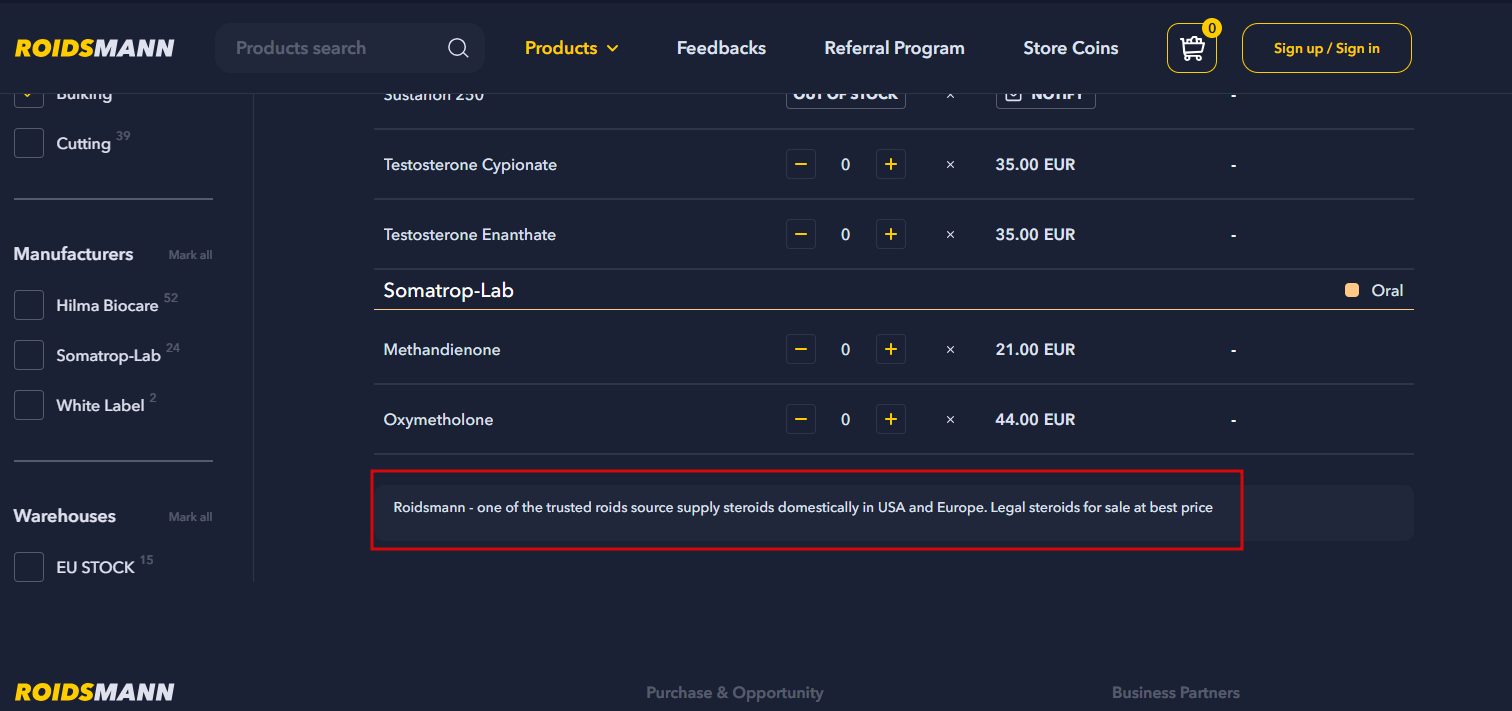Click the Roidsmann logo in the header
Image resolution: width=1512 pixels, height=711 pixels.
[x=95, y=48]
